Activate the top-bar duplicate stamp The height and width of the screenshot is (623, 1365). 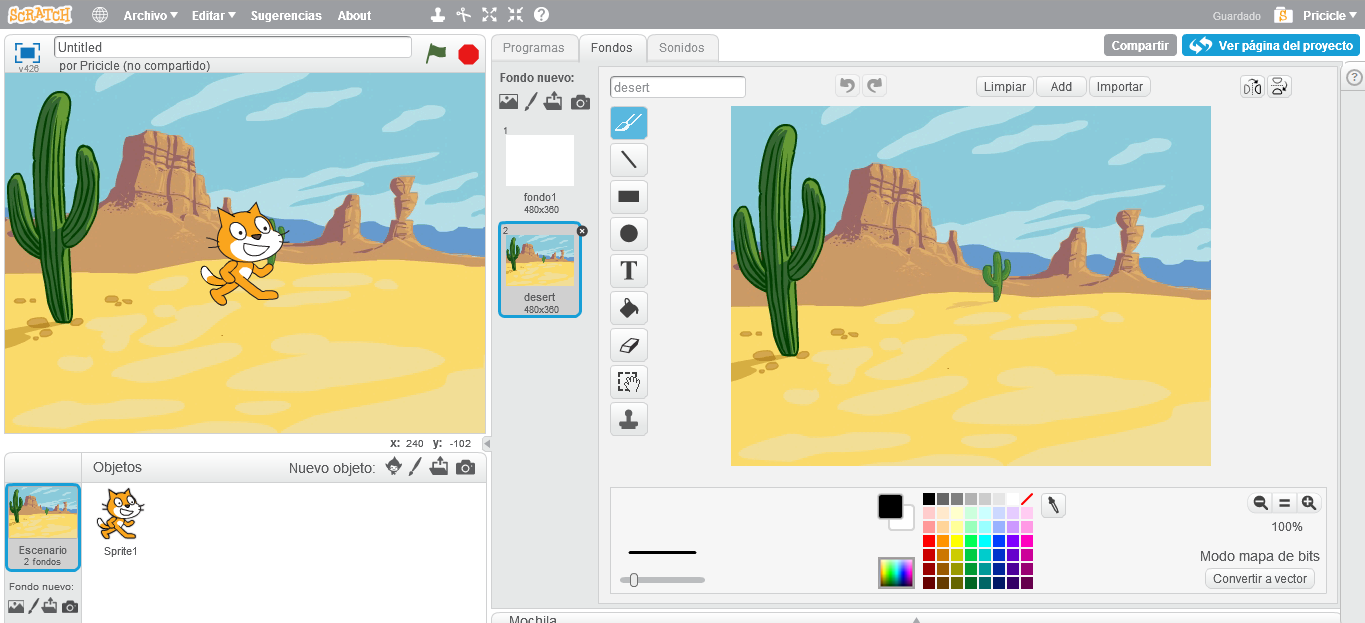(437, 15)
